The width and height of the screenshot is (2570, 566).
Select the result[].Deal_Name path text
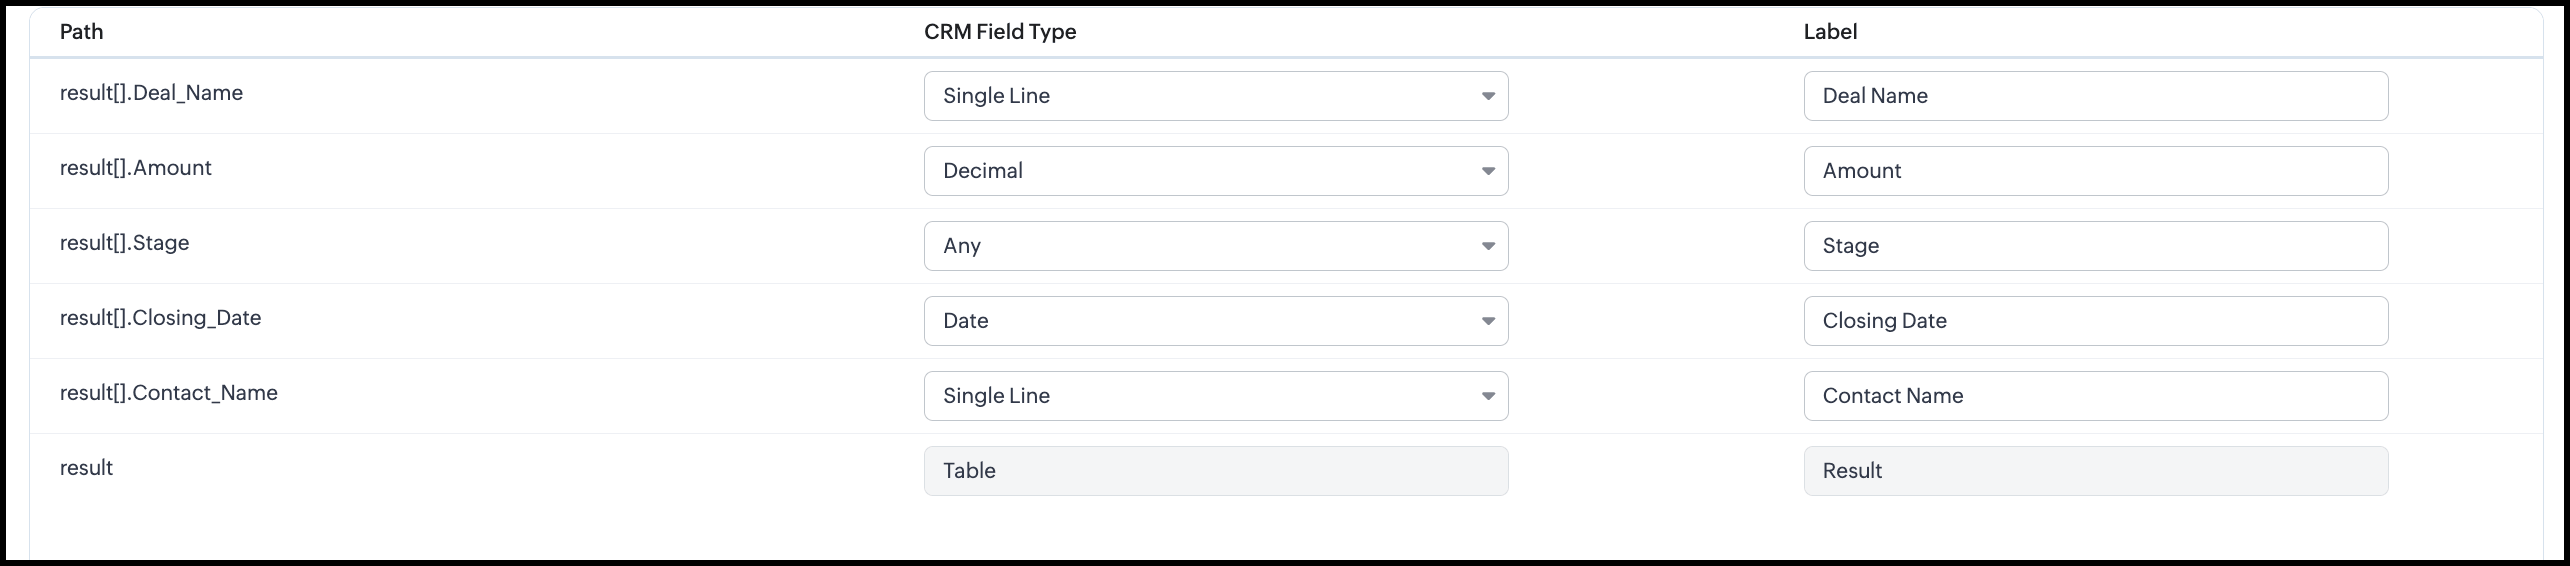[151, 93]
